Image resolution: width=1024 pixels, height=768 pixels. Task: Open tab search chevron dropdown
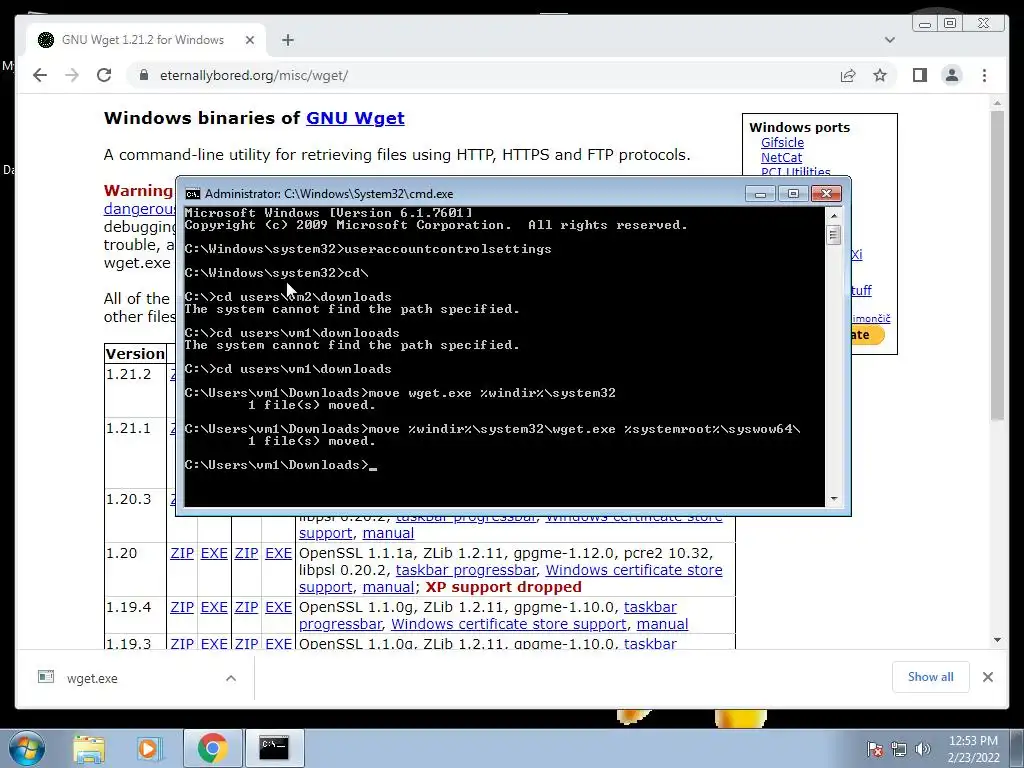(x=889, y=40)
